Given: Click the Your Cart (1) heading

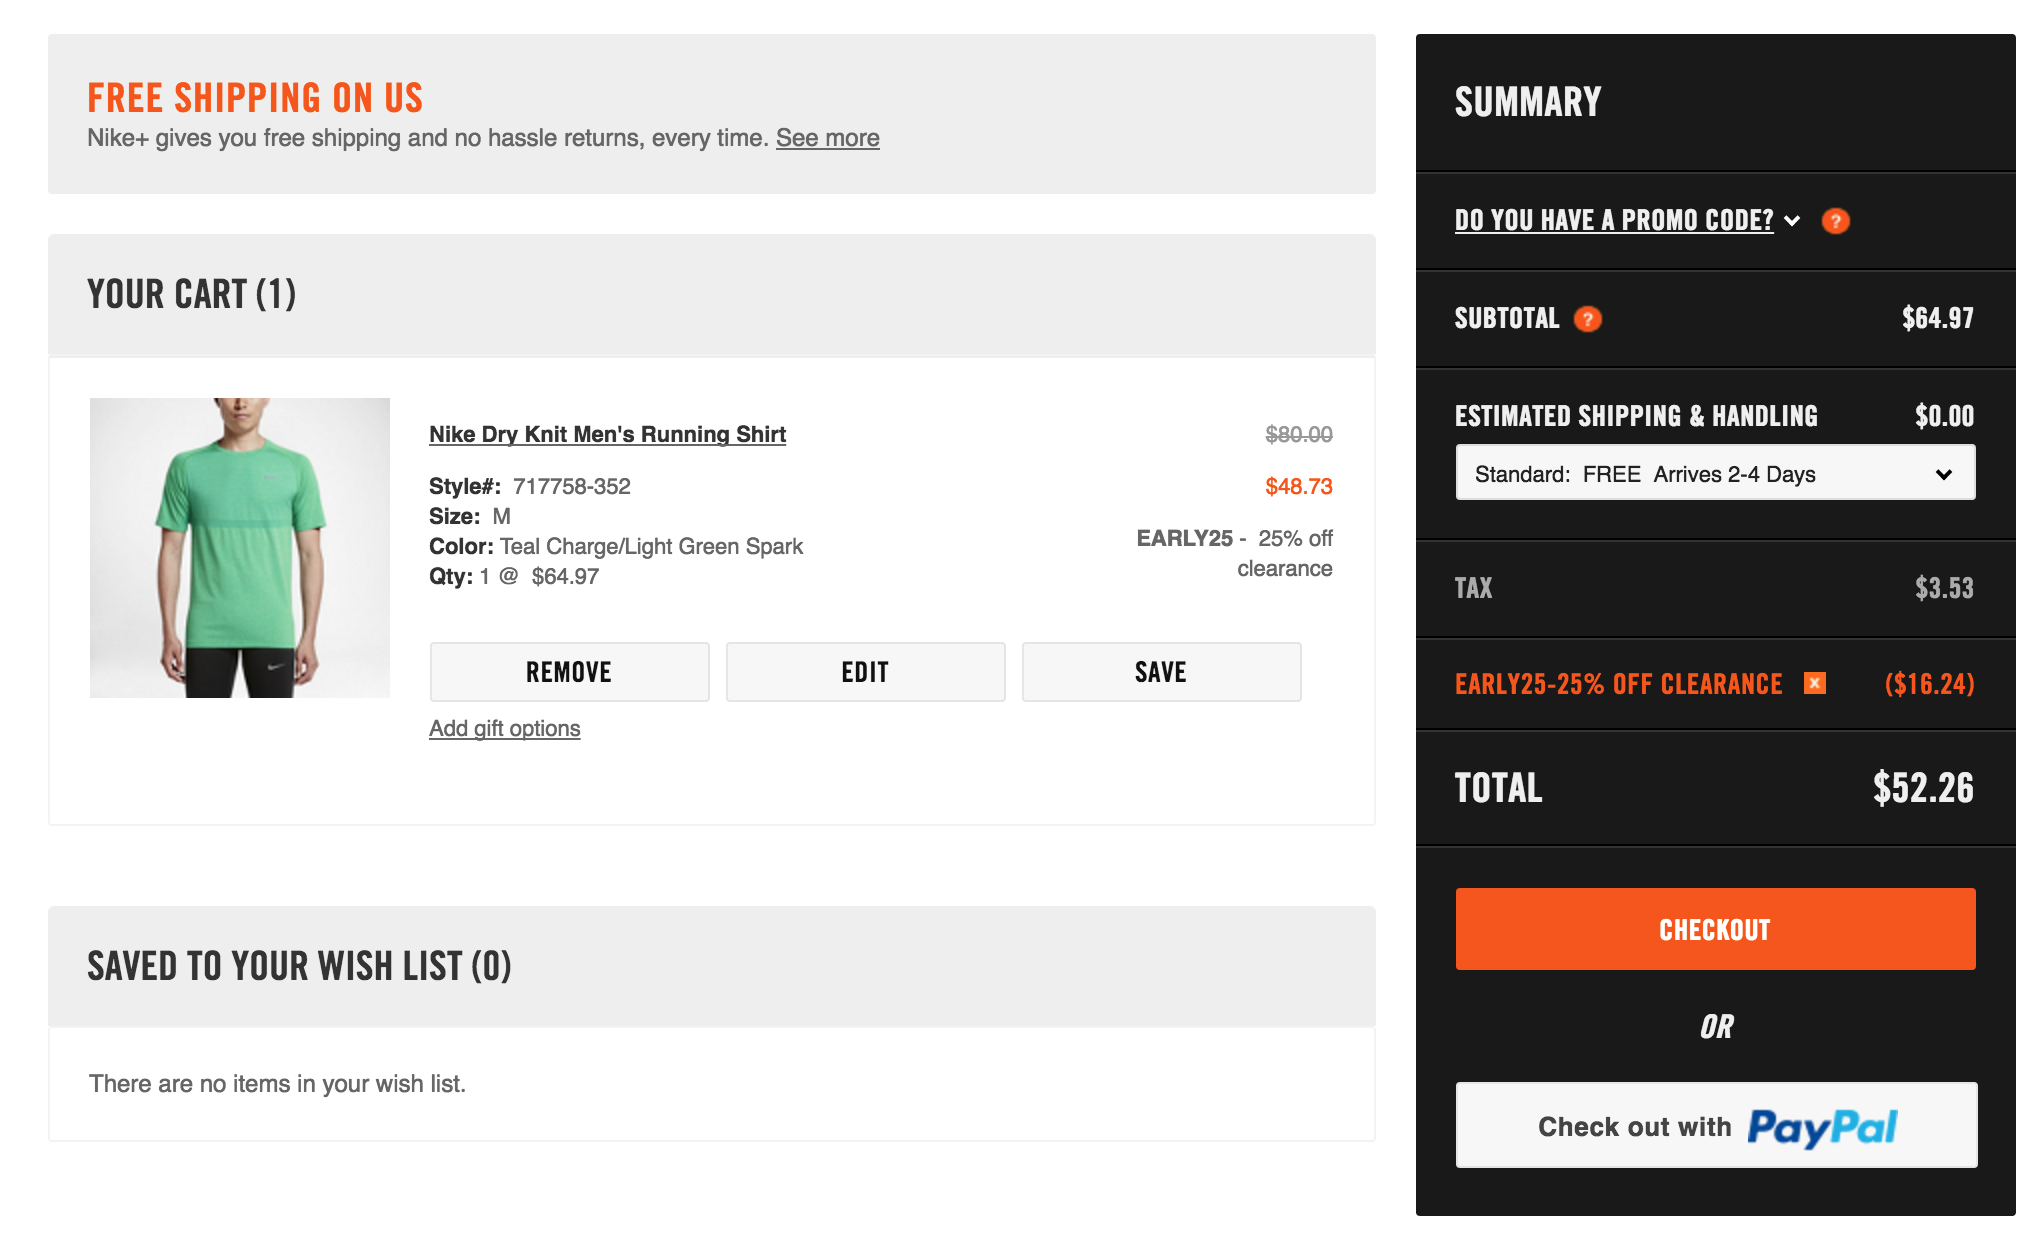Looking at the screenshot, I should pyautogui.click(x=191, y=294).
